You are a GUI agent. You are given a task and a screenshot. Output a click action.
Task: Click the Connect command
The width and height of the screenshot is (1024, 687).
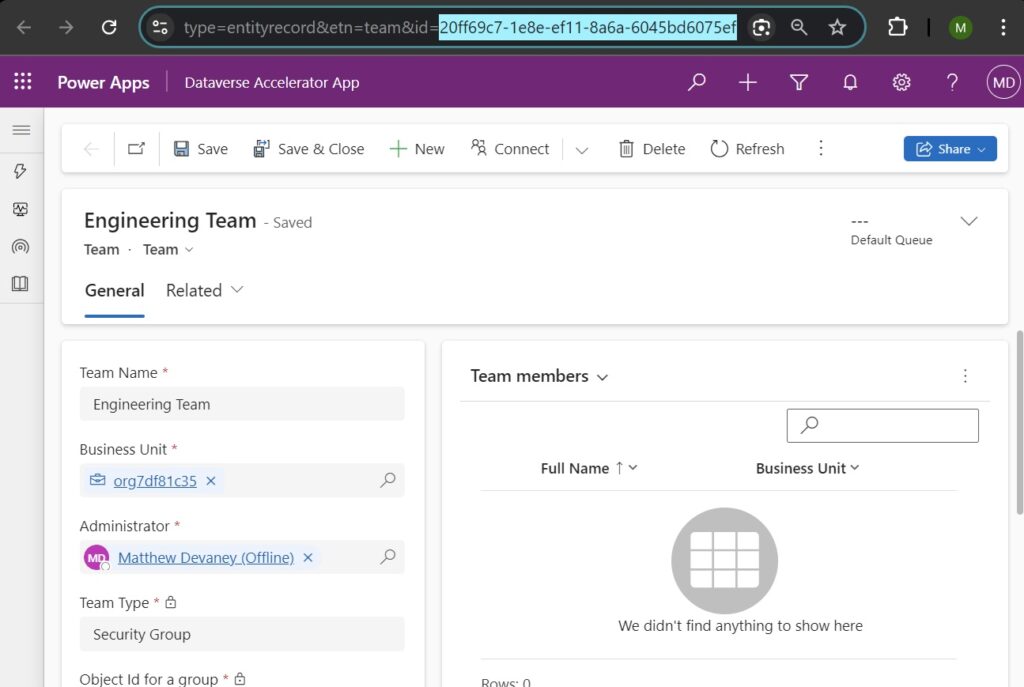click(x=510, y=149)
